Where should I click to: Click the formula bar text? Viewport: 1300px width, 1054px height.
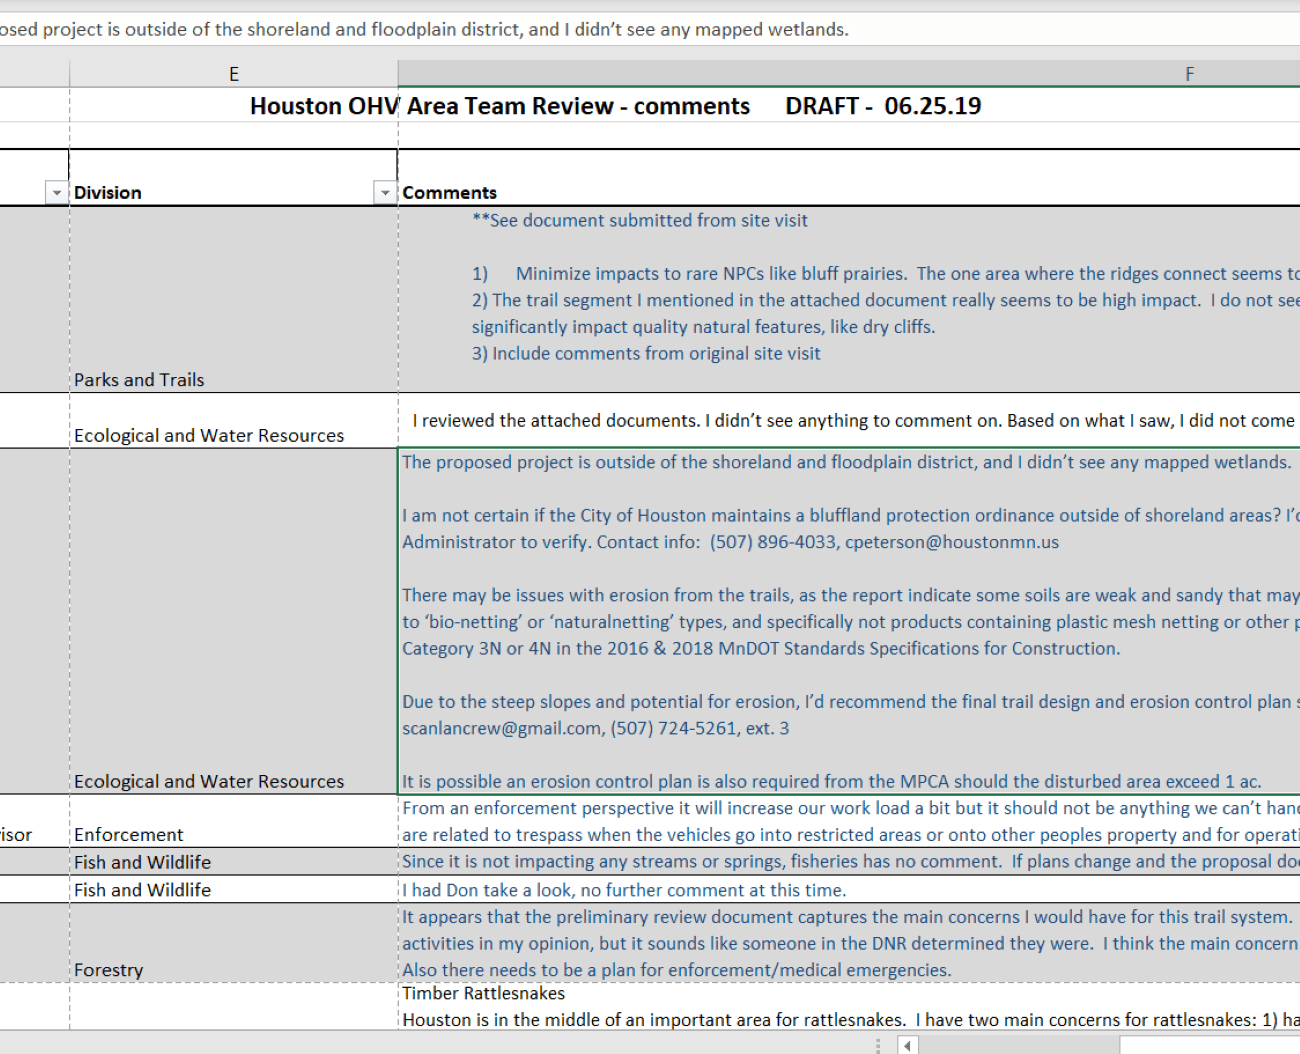coord(424,29)
